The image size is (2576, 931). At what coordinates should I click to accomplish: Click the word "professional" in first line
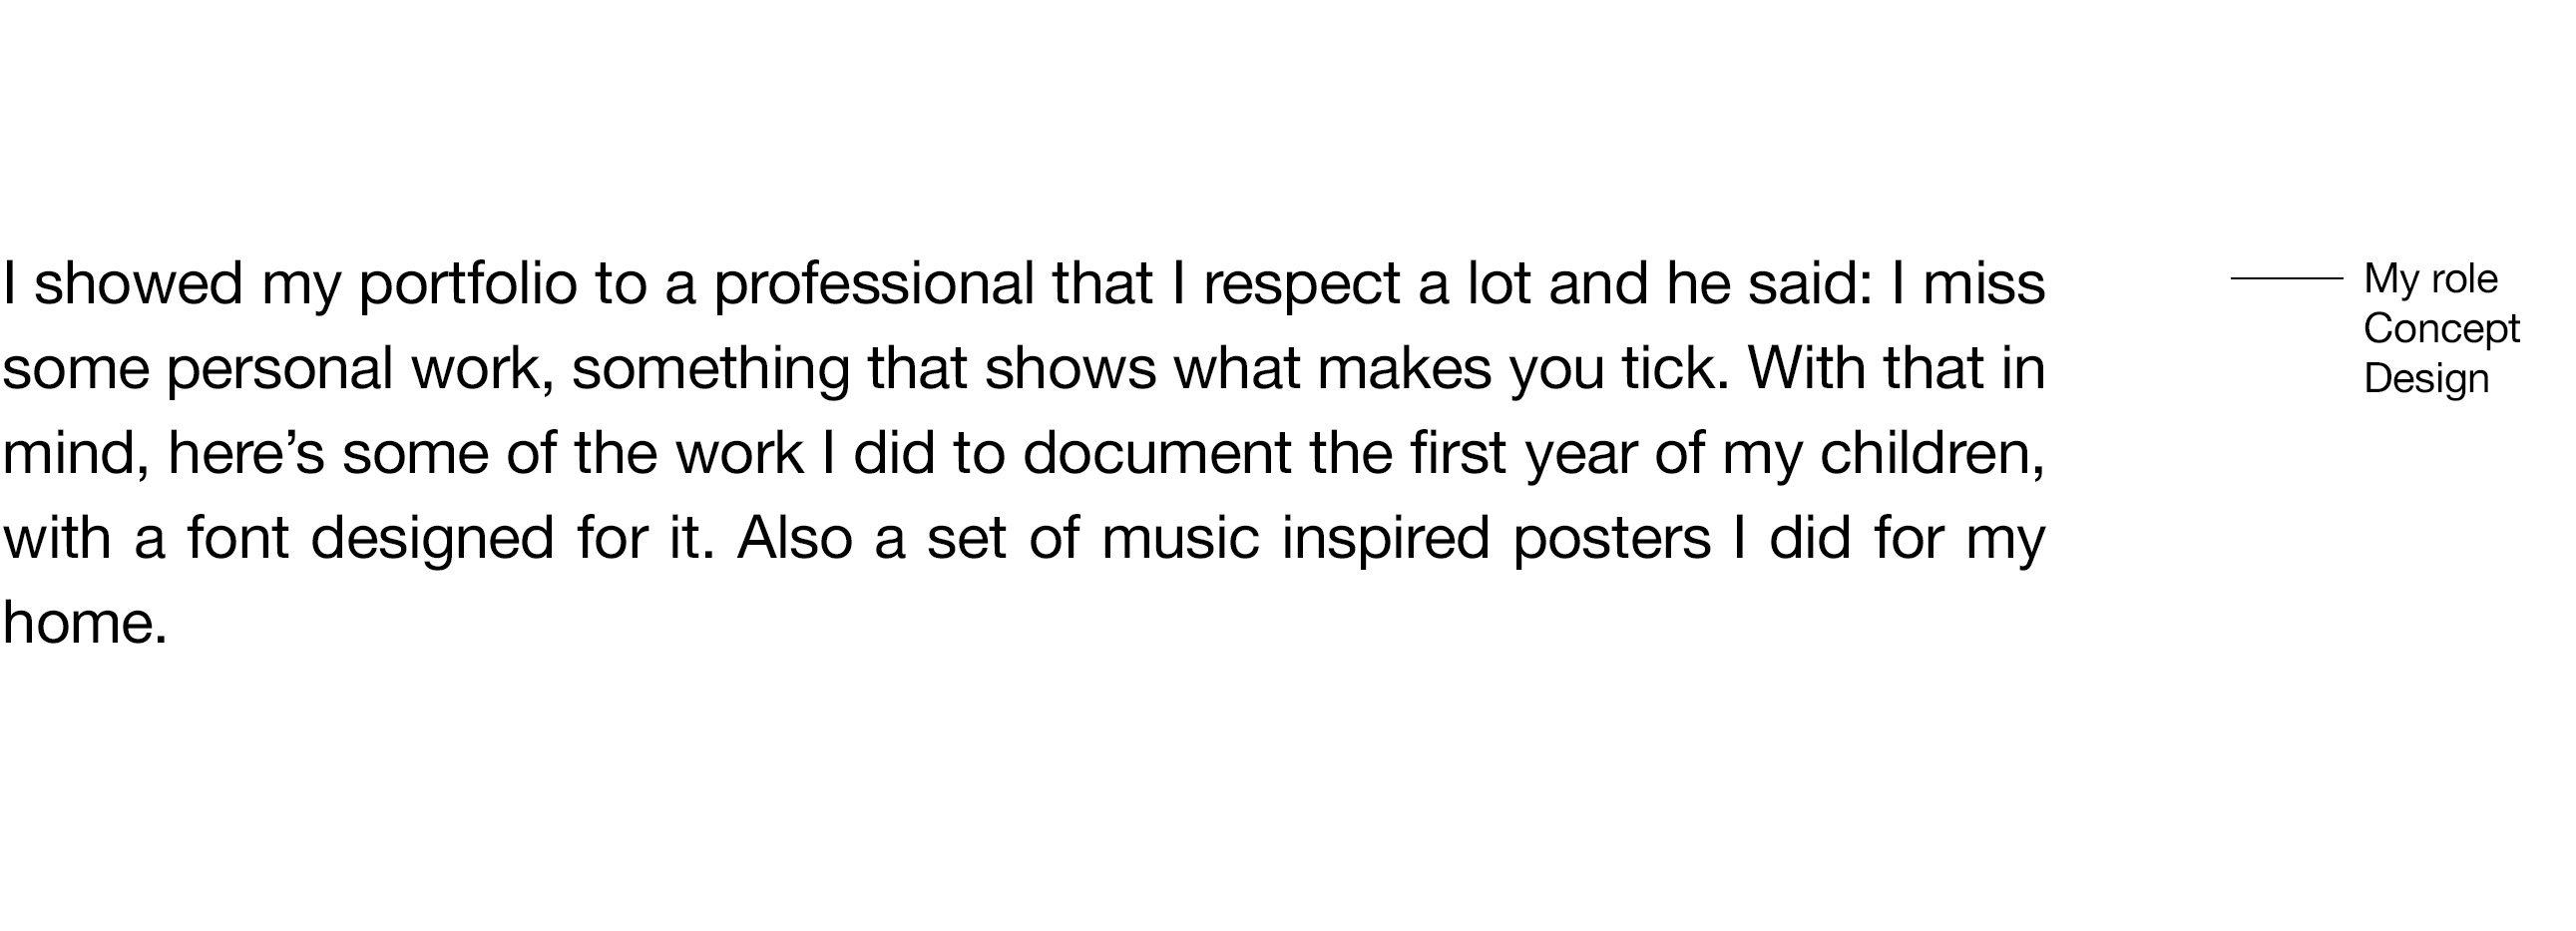[874, 284]
